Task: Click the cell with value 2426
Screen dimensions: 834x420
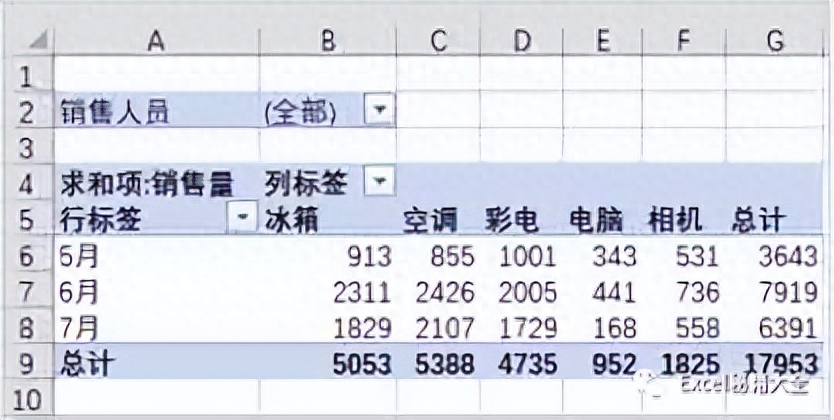Action: 438,292
